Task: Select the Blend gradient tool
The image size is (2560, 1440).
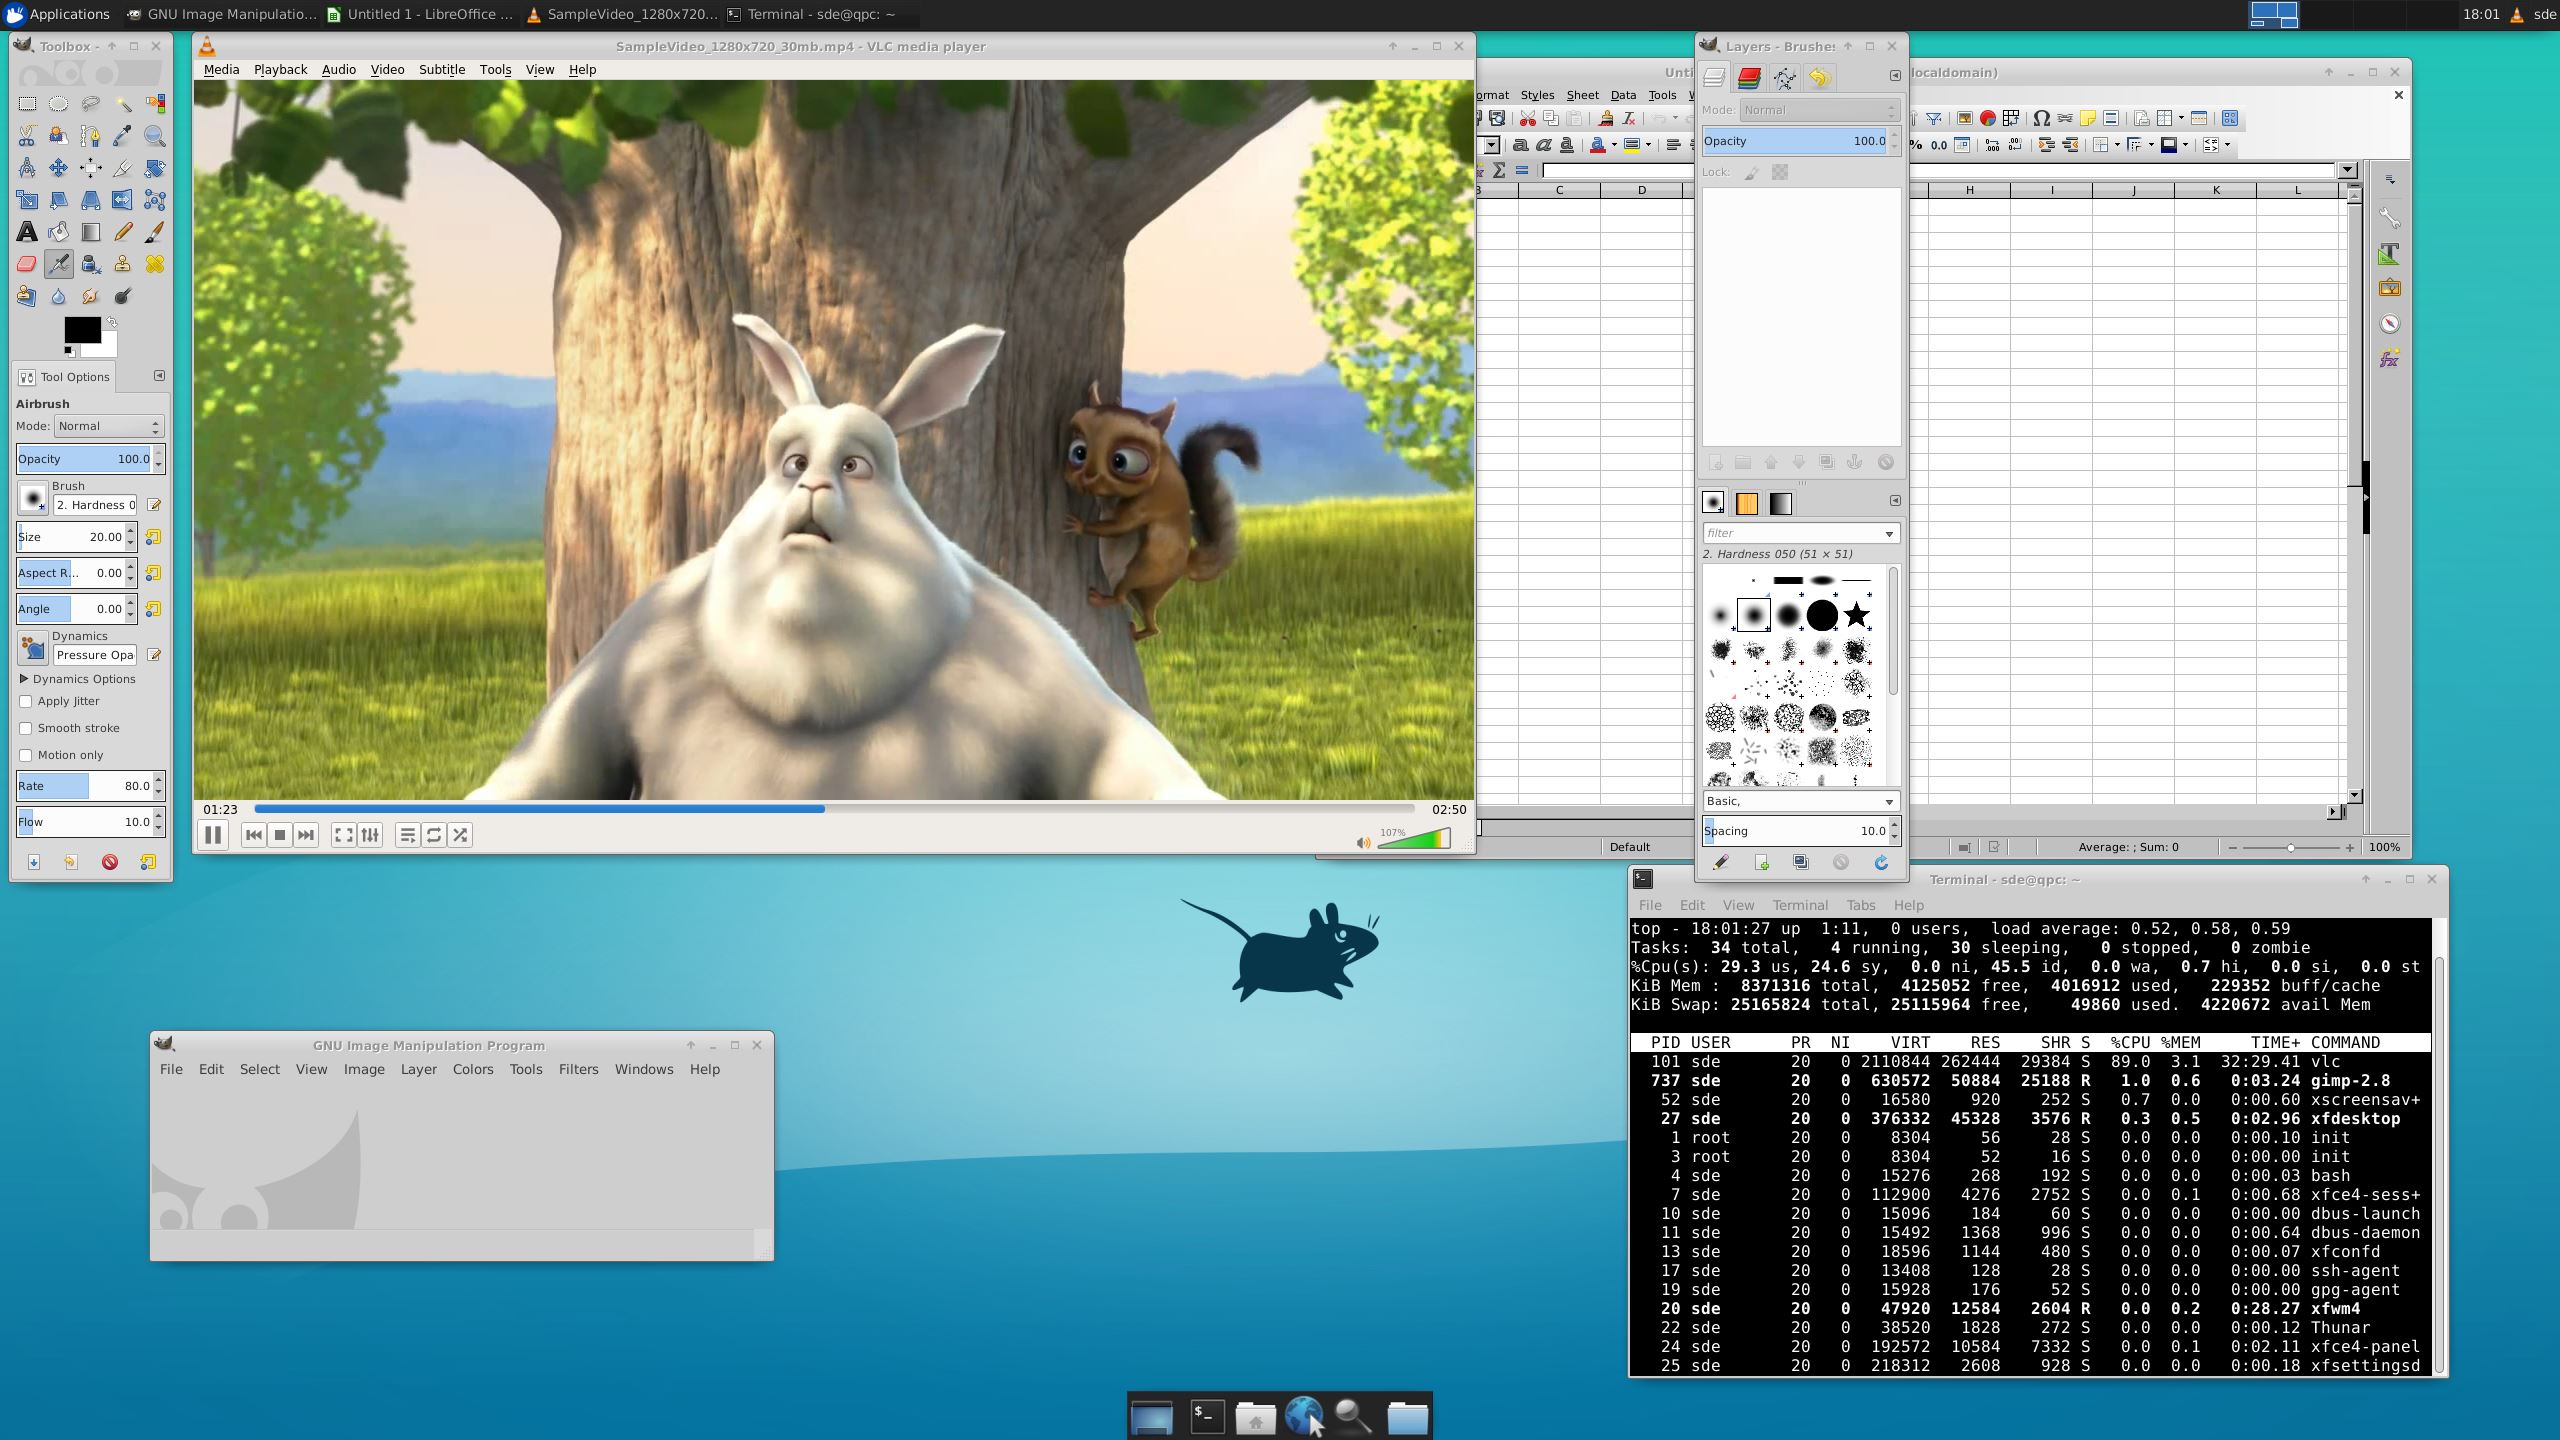Action: click(x=91, y=232)
